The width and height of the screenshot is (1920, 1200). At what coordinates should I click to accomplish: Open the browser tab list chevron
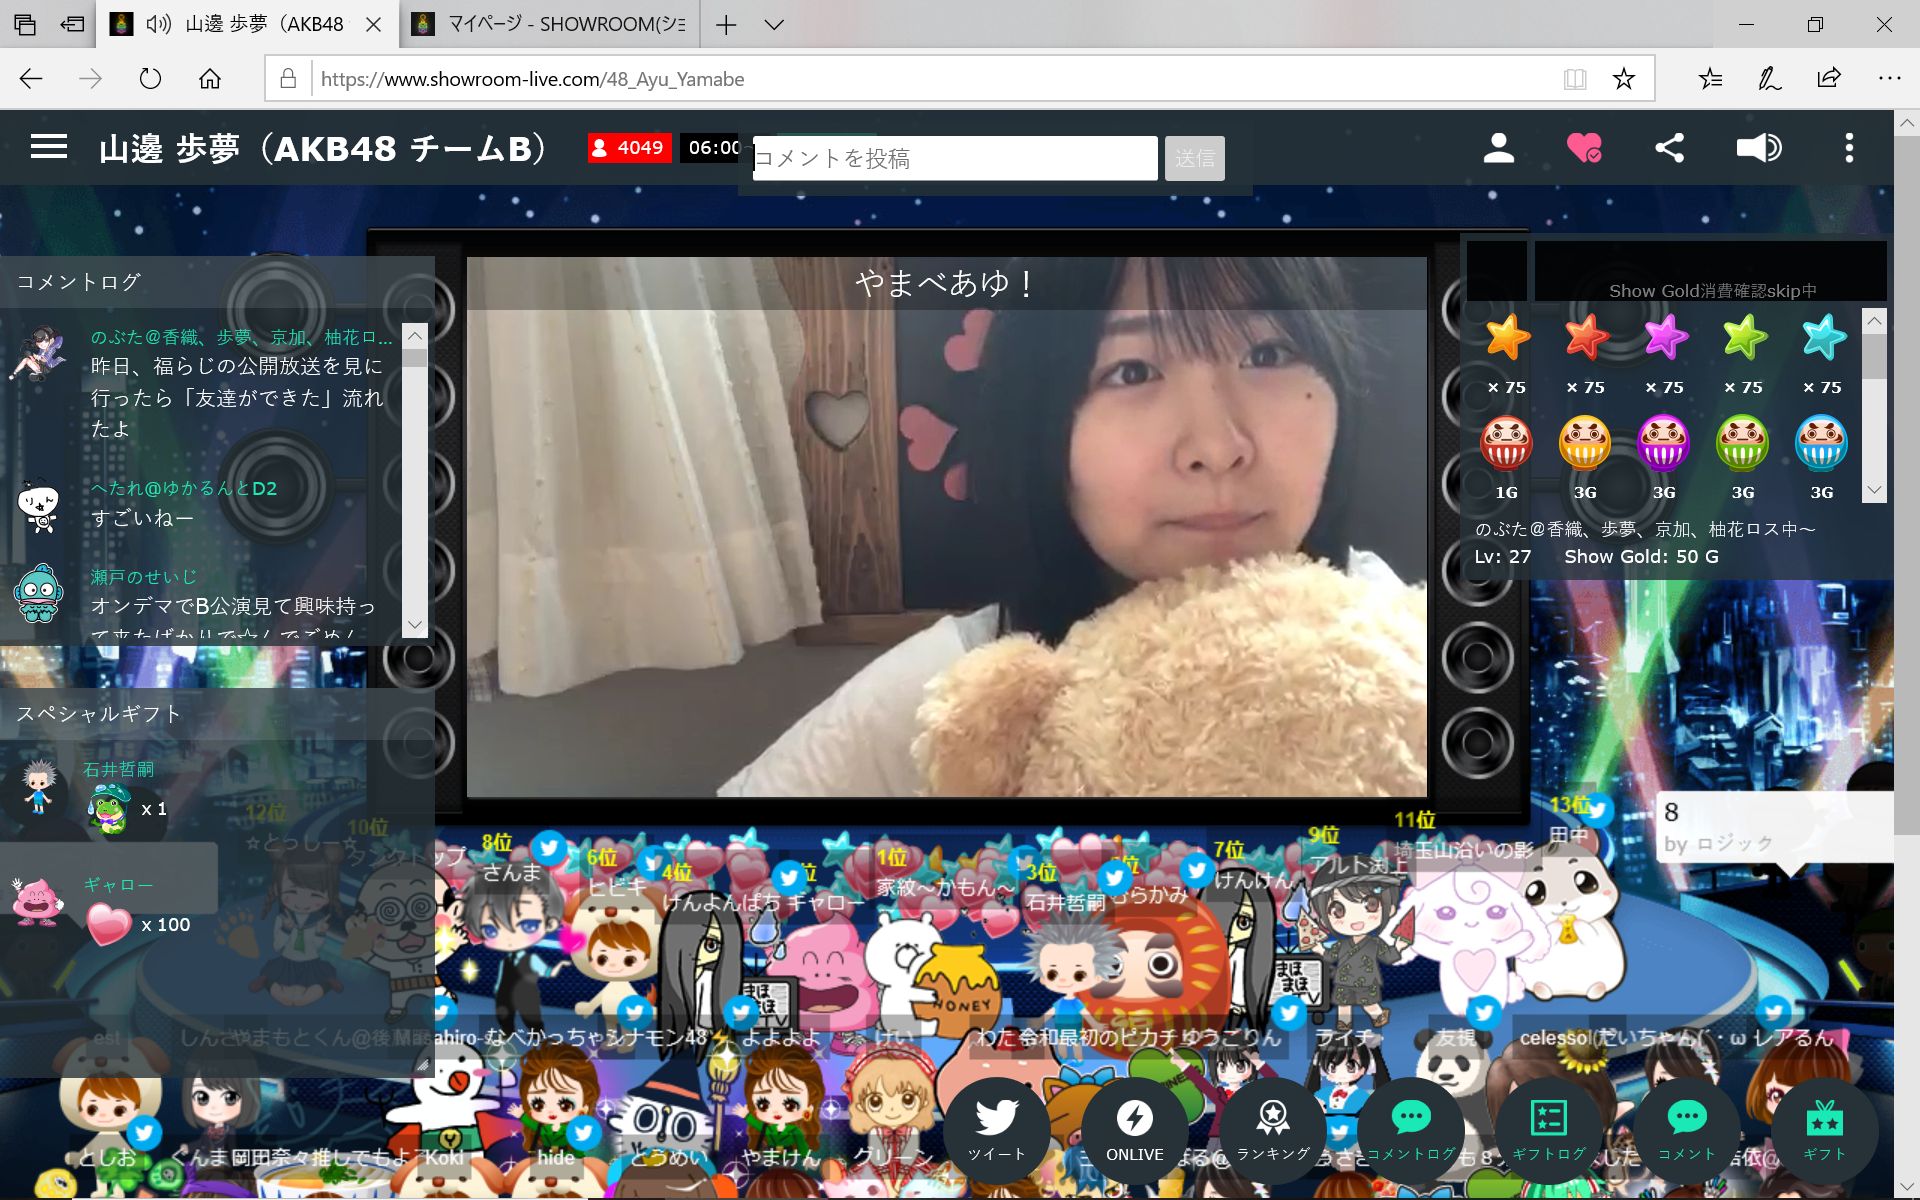773,24
